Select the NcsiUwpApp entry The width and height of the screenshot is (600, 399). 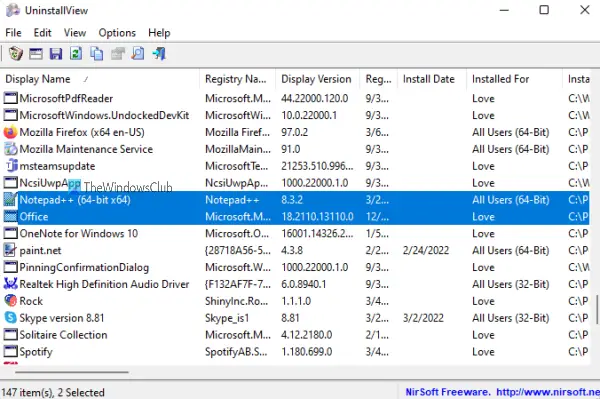(x=50, y=183)
